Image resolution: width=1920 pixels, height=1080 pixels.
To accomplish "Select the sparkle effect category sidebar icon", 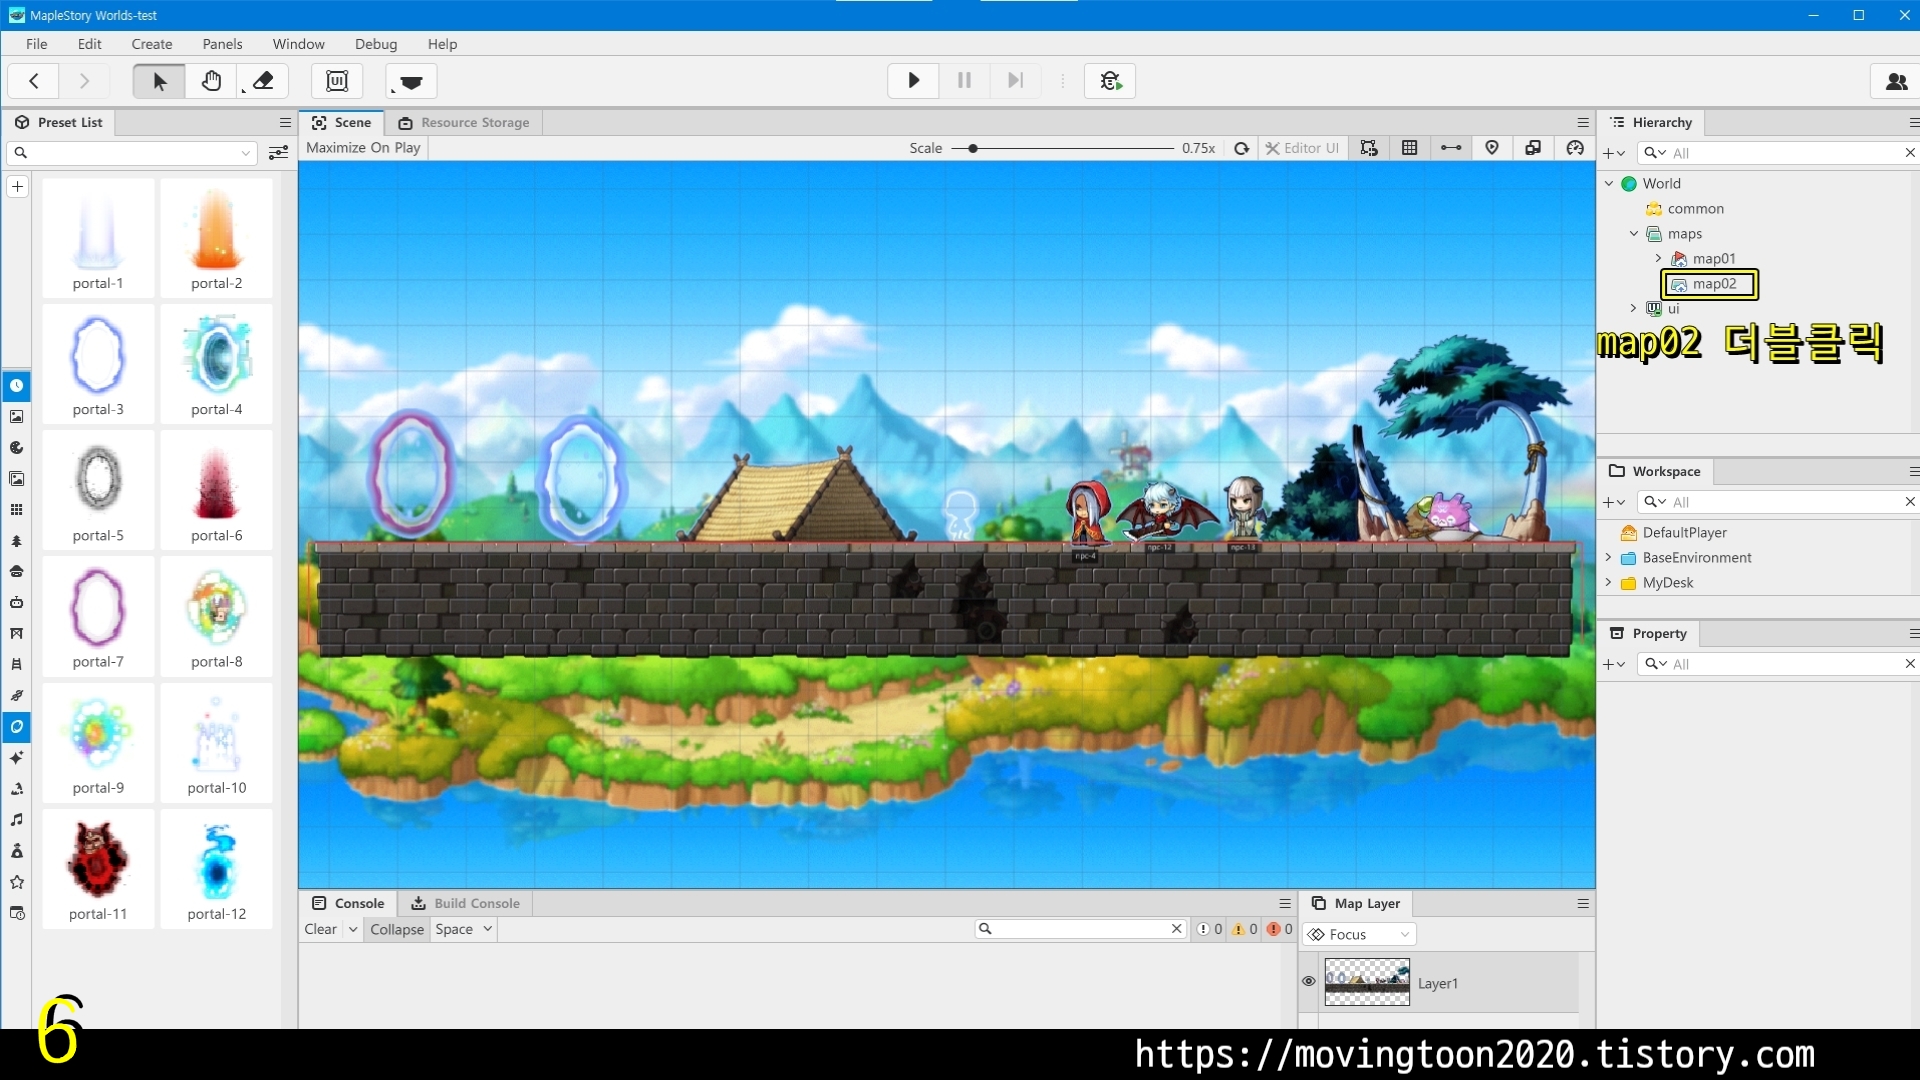I will point(17,758).
